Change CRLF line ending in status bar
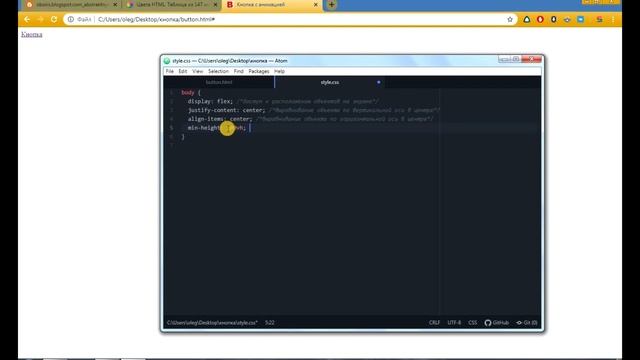The width and height of the screenshot is (640, 360). tap(434, 322)
